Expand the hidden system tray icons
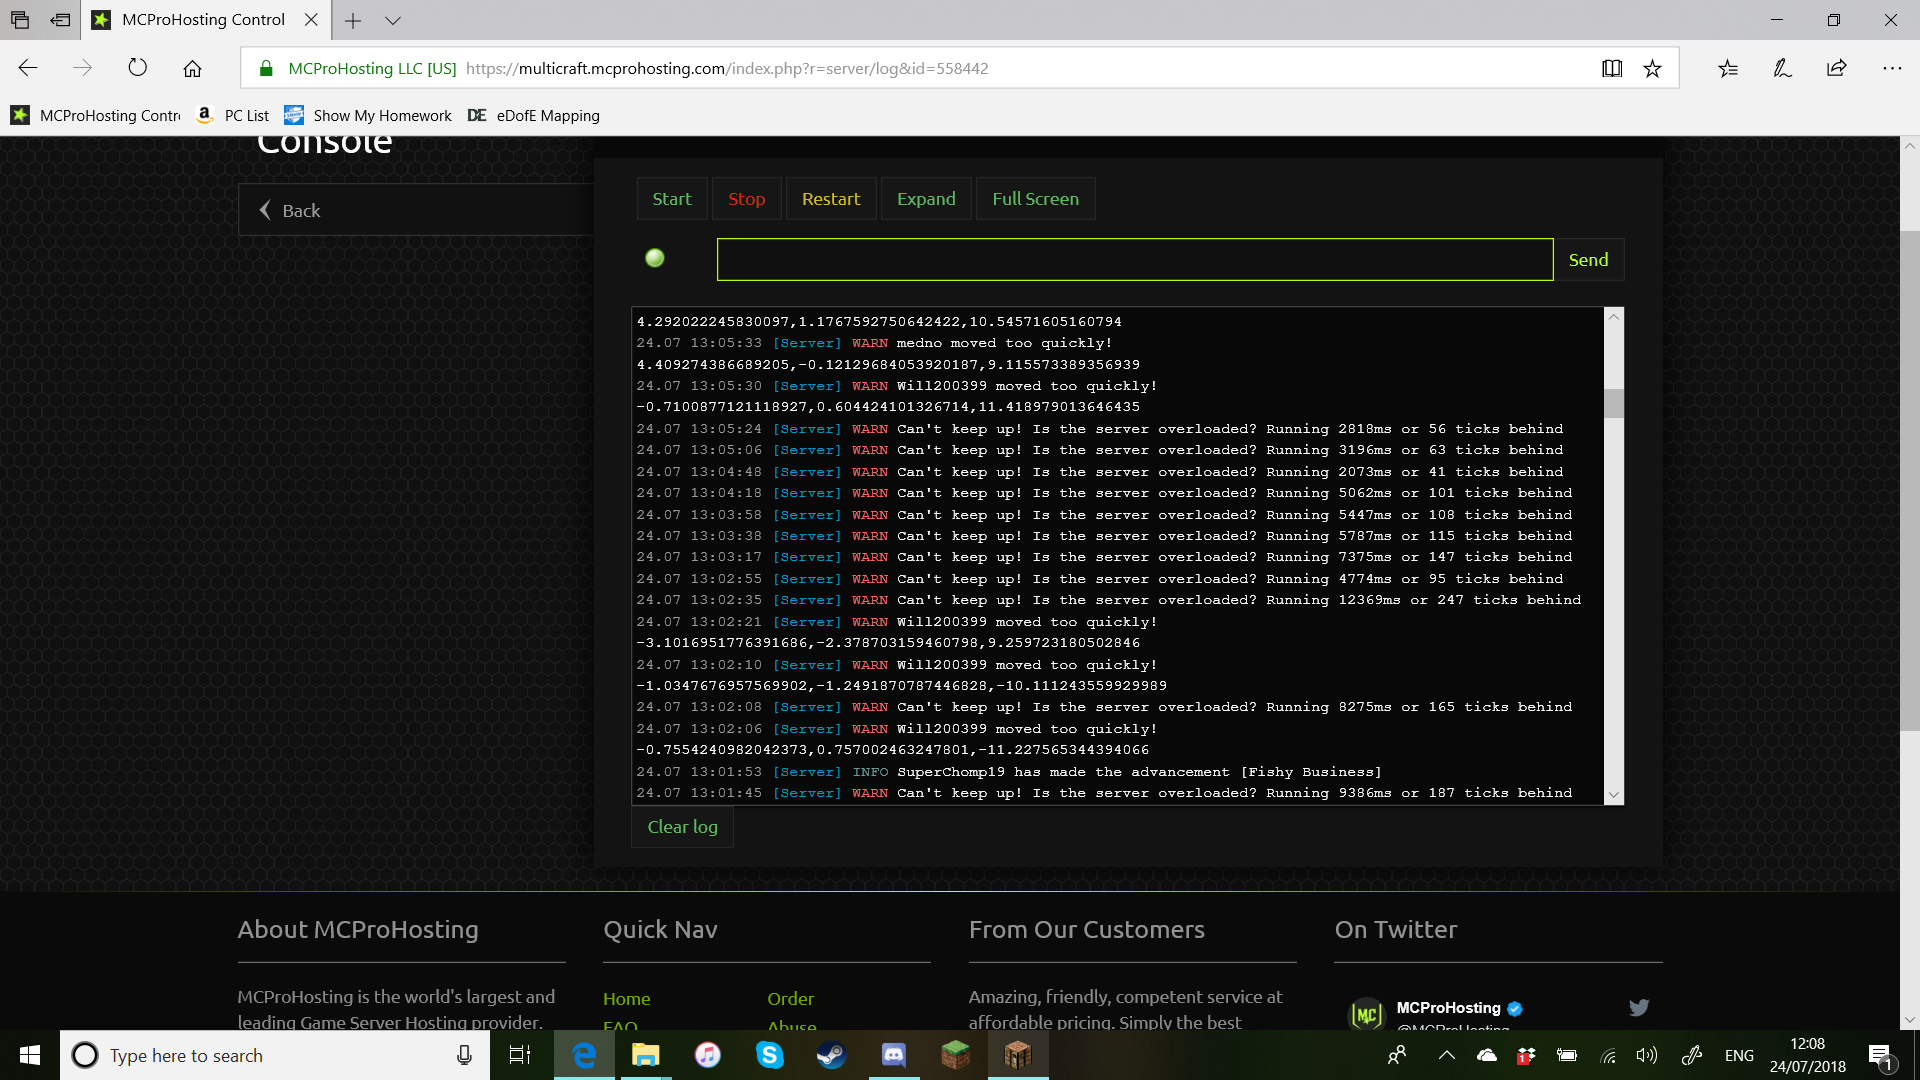Screen dimensions: 1920x1080 tap(1446, 1055)
